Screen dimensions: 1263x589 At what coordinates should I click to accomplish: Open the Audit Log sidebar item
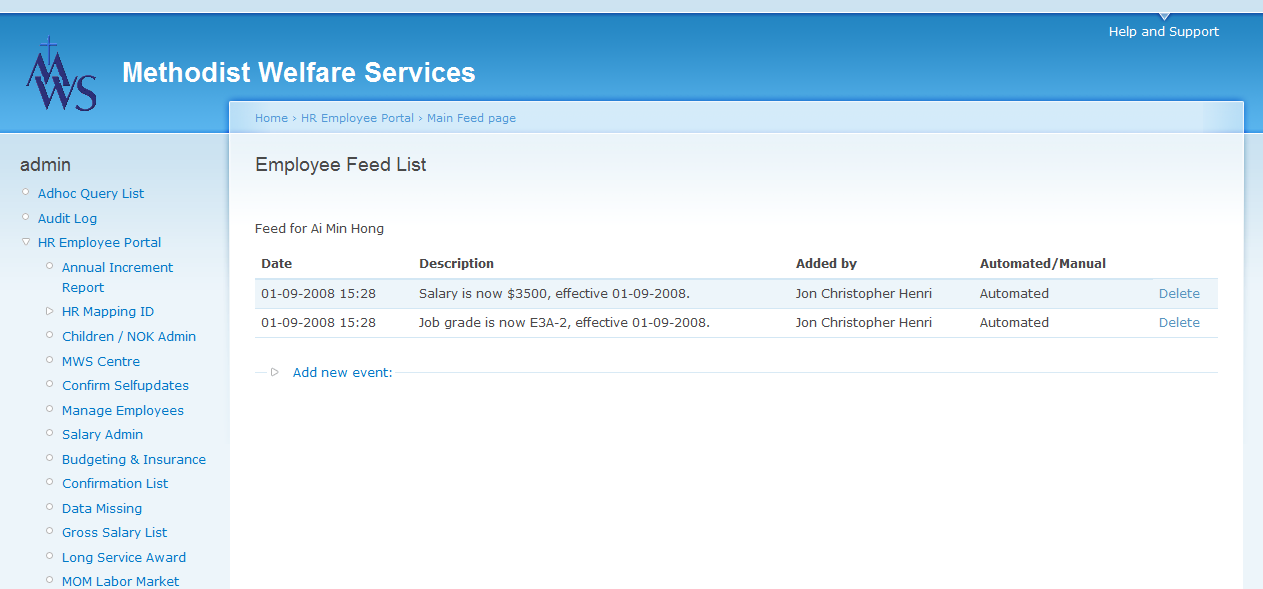tap(67, 218)
